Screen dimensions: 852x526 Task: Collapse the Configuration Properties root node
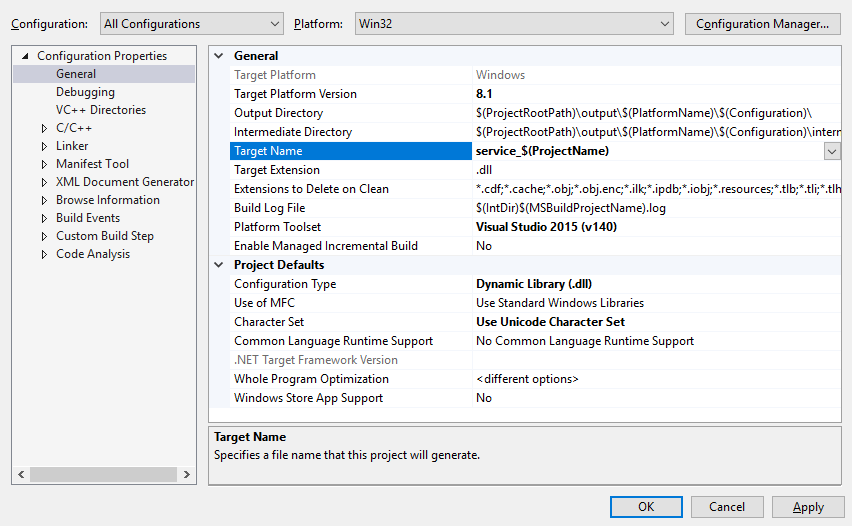click(x=25, y=56)
